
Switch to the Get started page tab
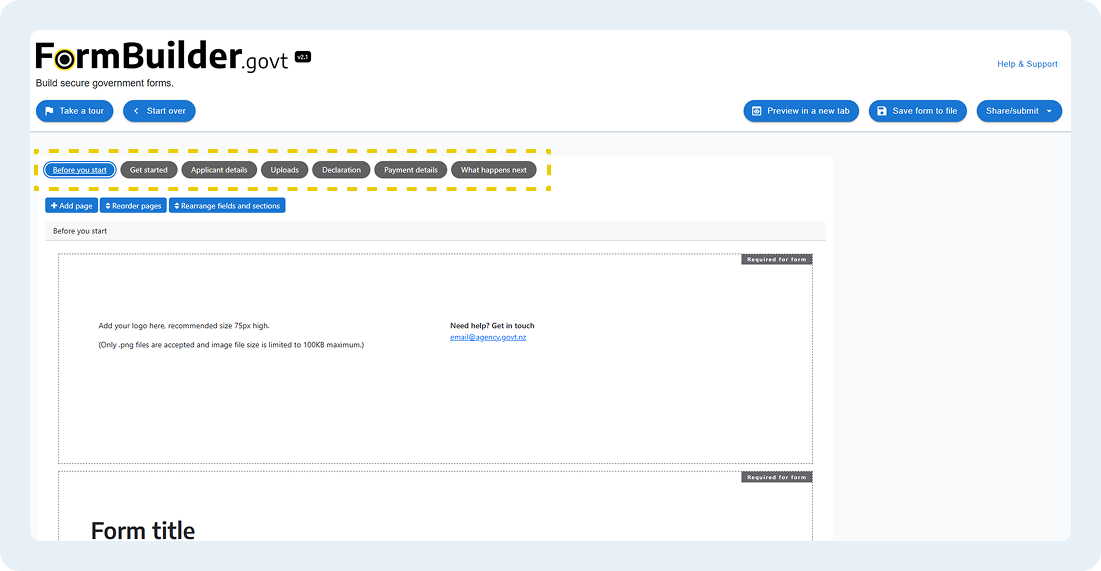click(x=149, y=170)
